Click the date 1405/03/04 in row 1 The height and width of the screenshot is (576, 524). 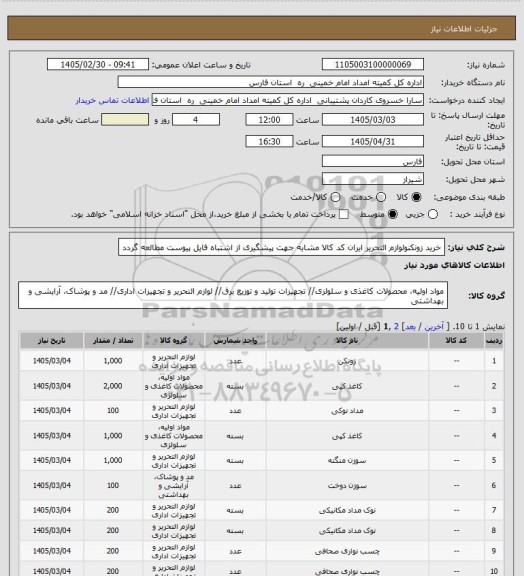(51, 361)
